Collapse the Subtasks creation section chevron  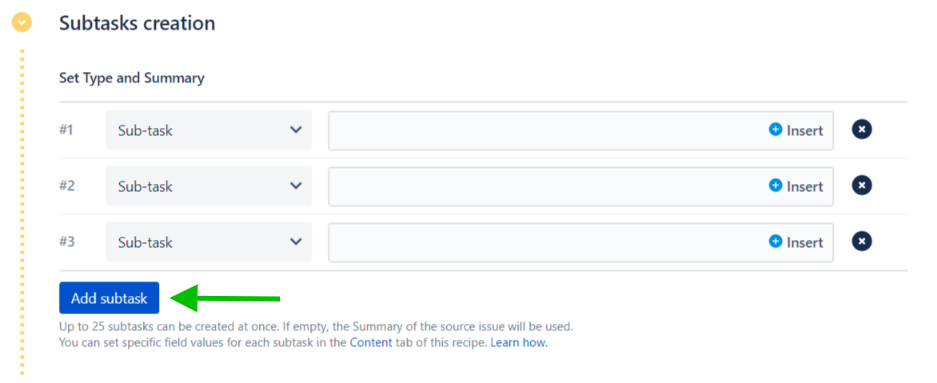(22, 23)
